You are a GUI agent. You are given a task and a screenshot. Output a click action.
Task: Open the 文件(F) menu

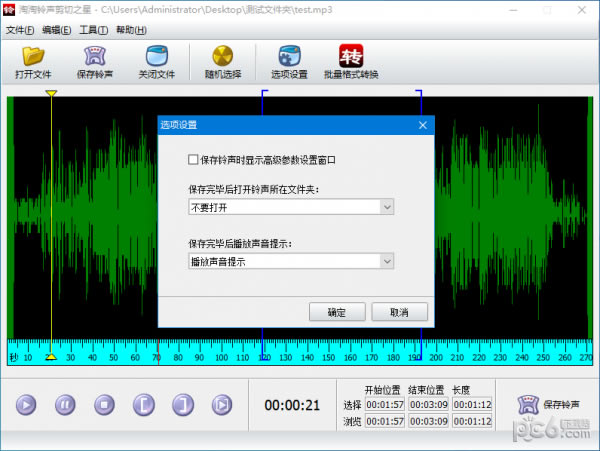click(20, 30)
